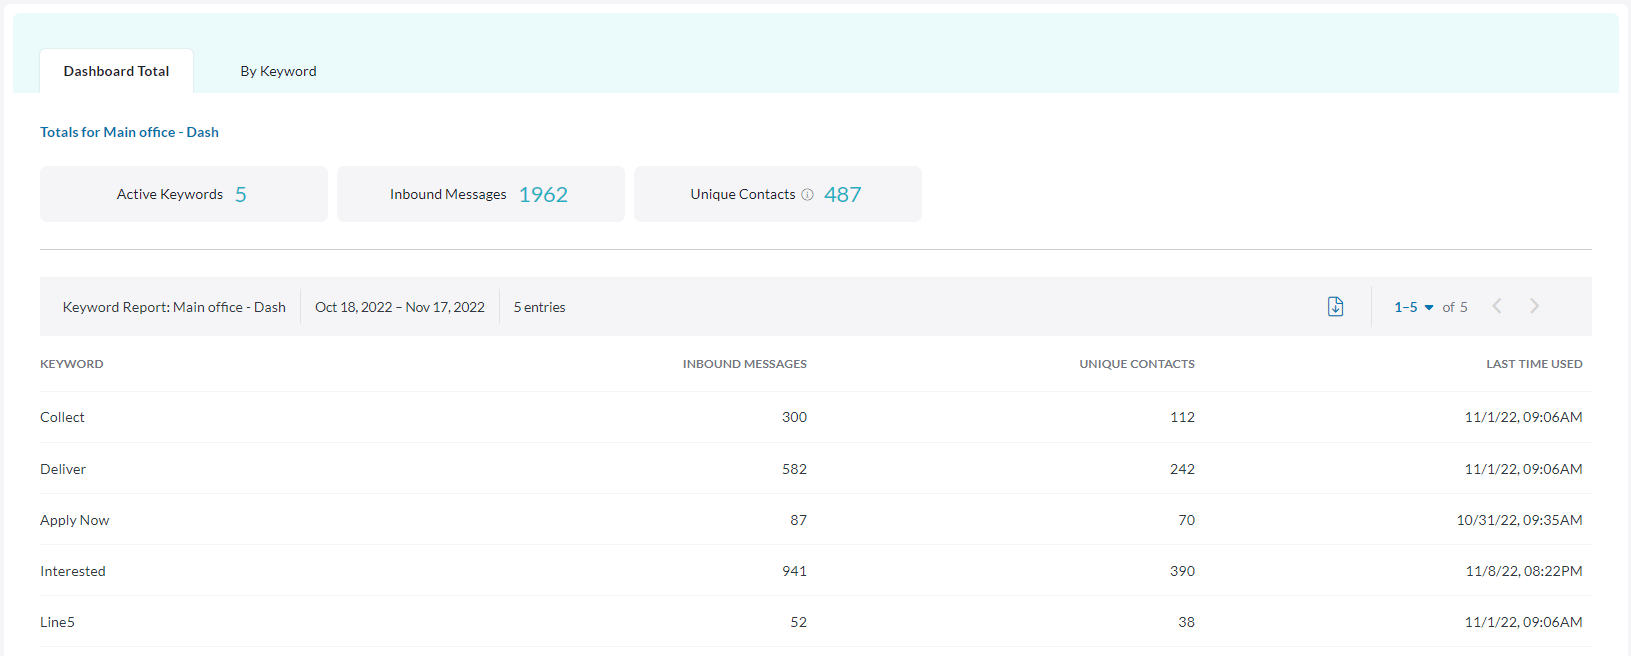Viewport: 1631px width, 656px height.
Task: Open the Apply Now keyword row
Action: 75,520
